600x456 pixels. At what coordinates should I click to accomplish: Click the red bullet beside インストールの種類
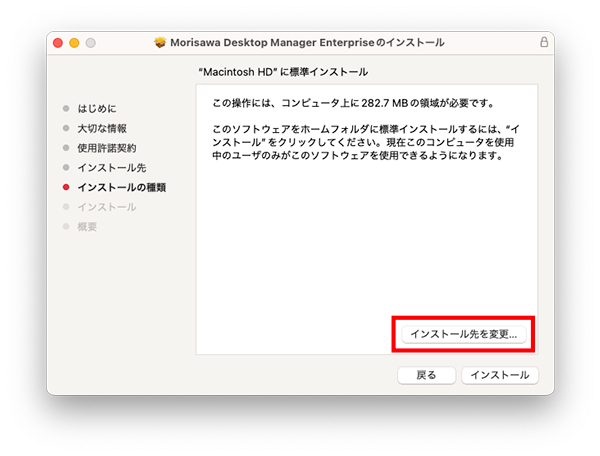coord(66,187)
